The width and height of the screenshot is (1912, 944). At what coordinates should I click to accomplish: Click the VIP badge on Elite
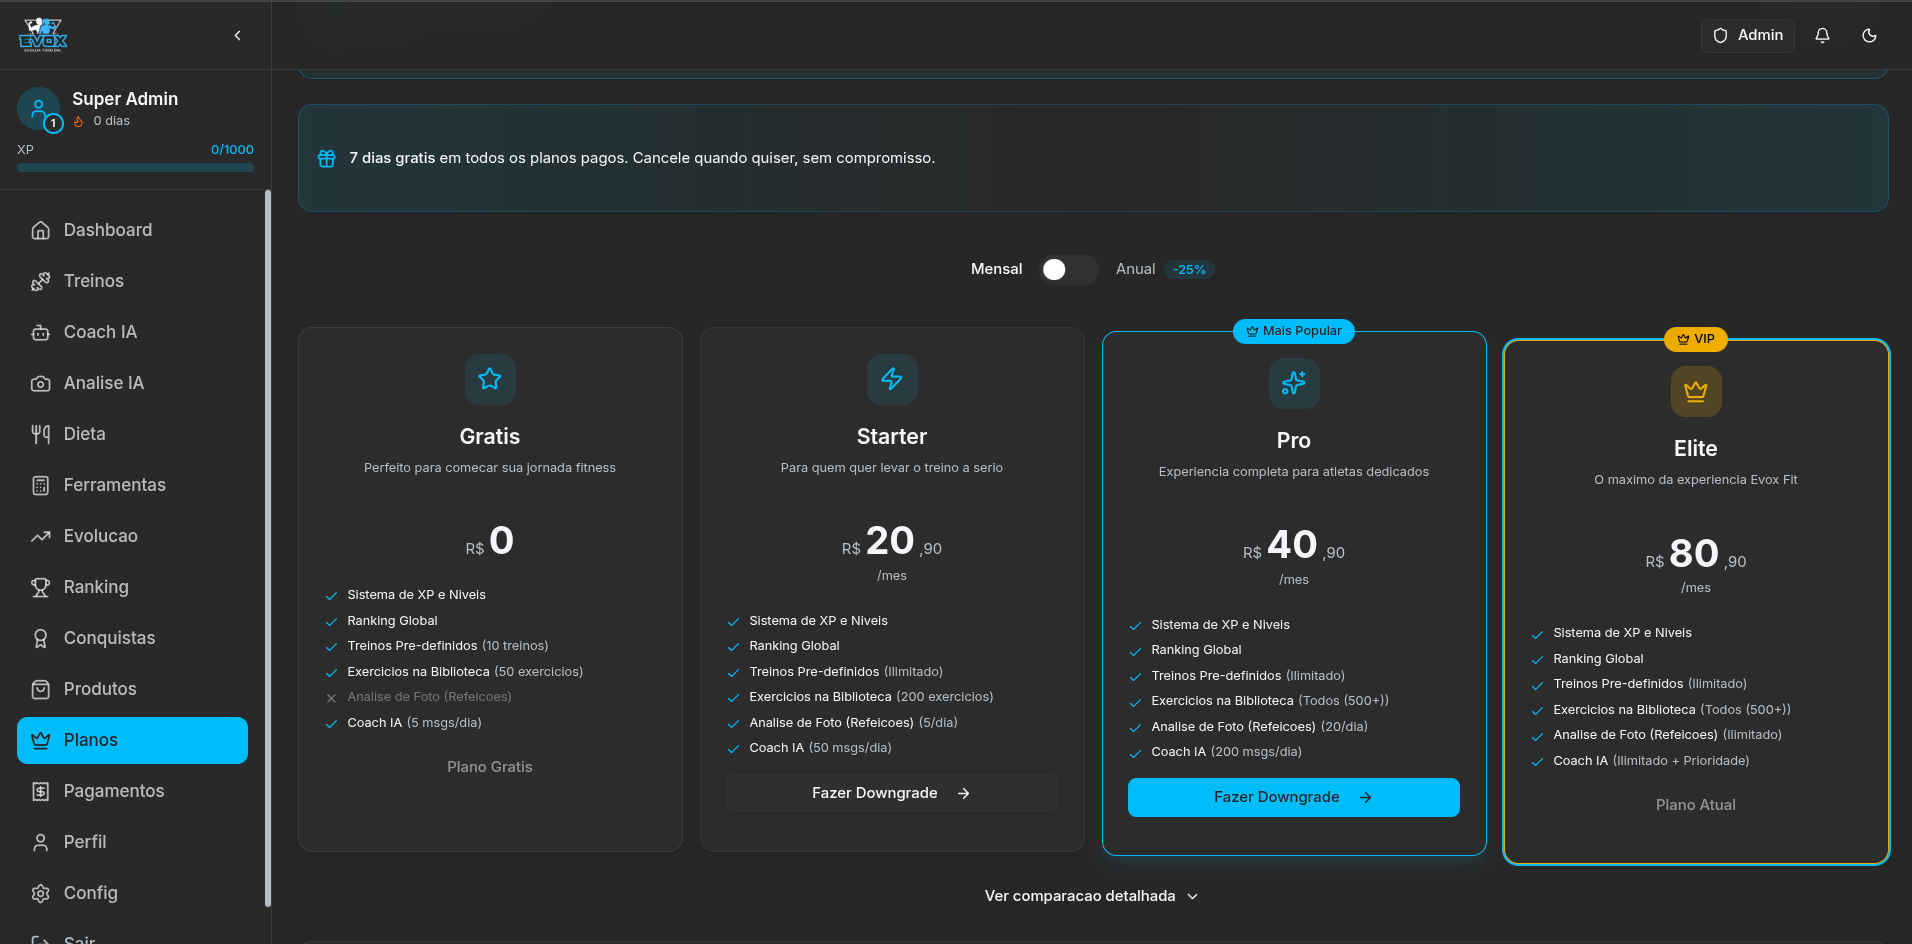(x=1696, y=339)
